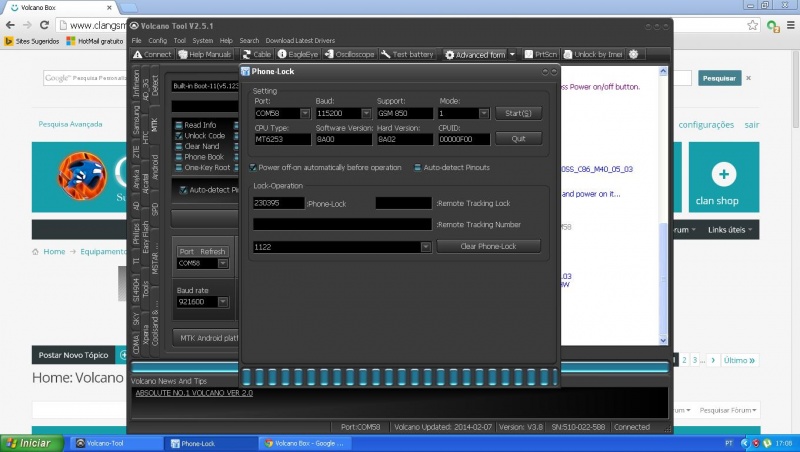Click Postar Novo Tópico button
This screenshot has height=452, width=800.
(73, 355)
